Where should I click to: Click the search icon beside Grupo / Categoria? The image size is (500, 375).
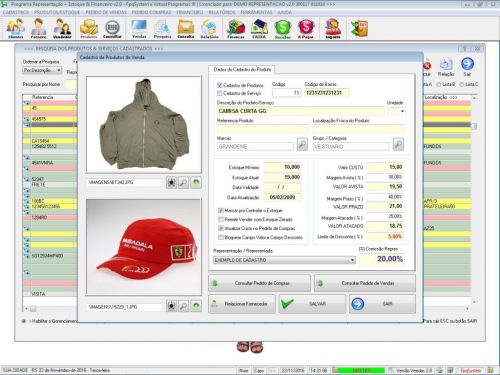(x=398, y=144)
